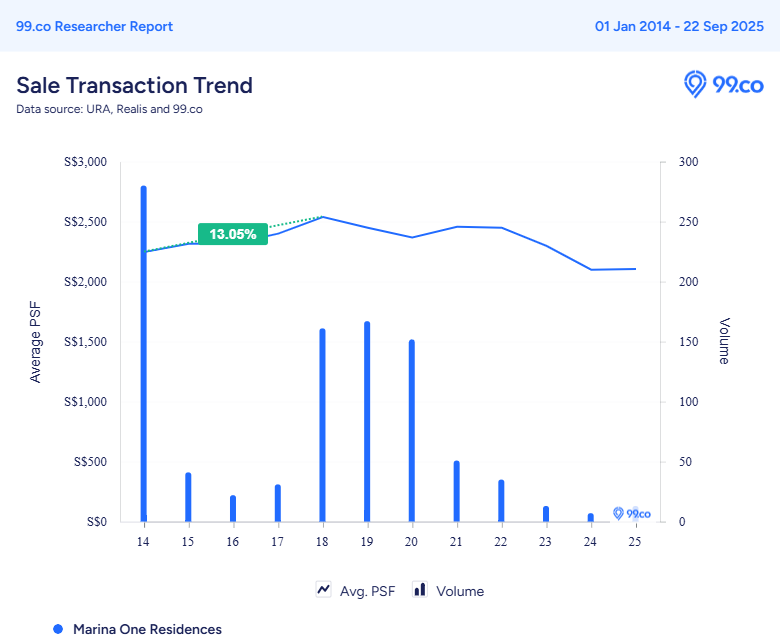Screen dimensions: 780x644
Task: Click the Volume right axis title
Action: [724, 342]
